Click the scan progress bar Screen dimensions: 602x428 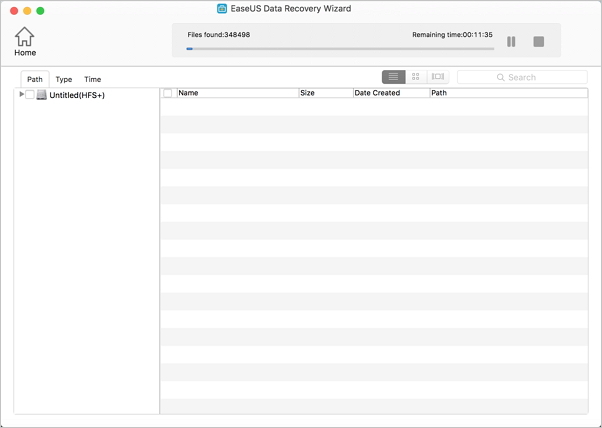(340, 49)
